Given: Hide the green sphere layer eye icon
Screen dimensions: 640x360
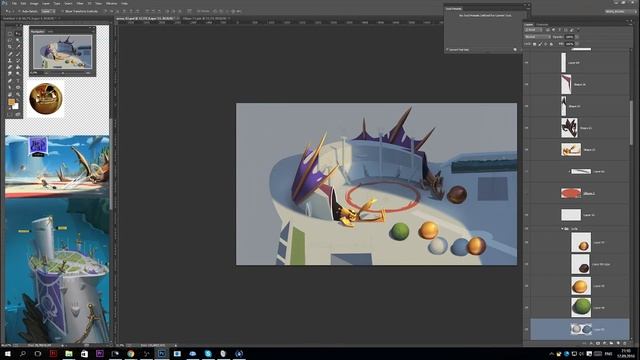Looking at the screenshot, I should [x=527, y=308].
